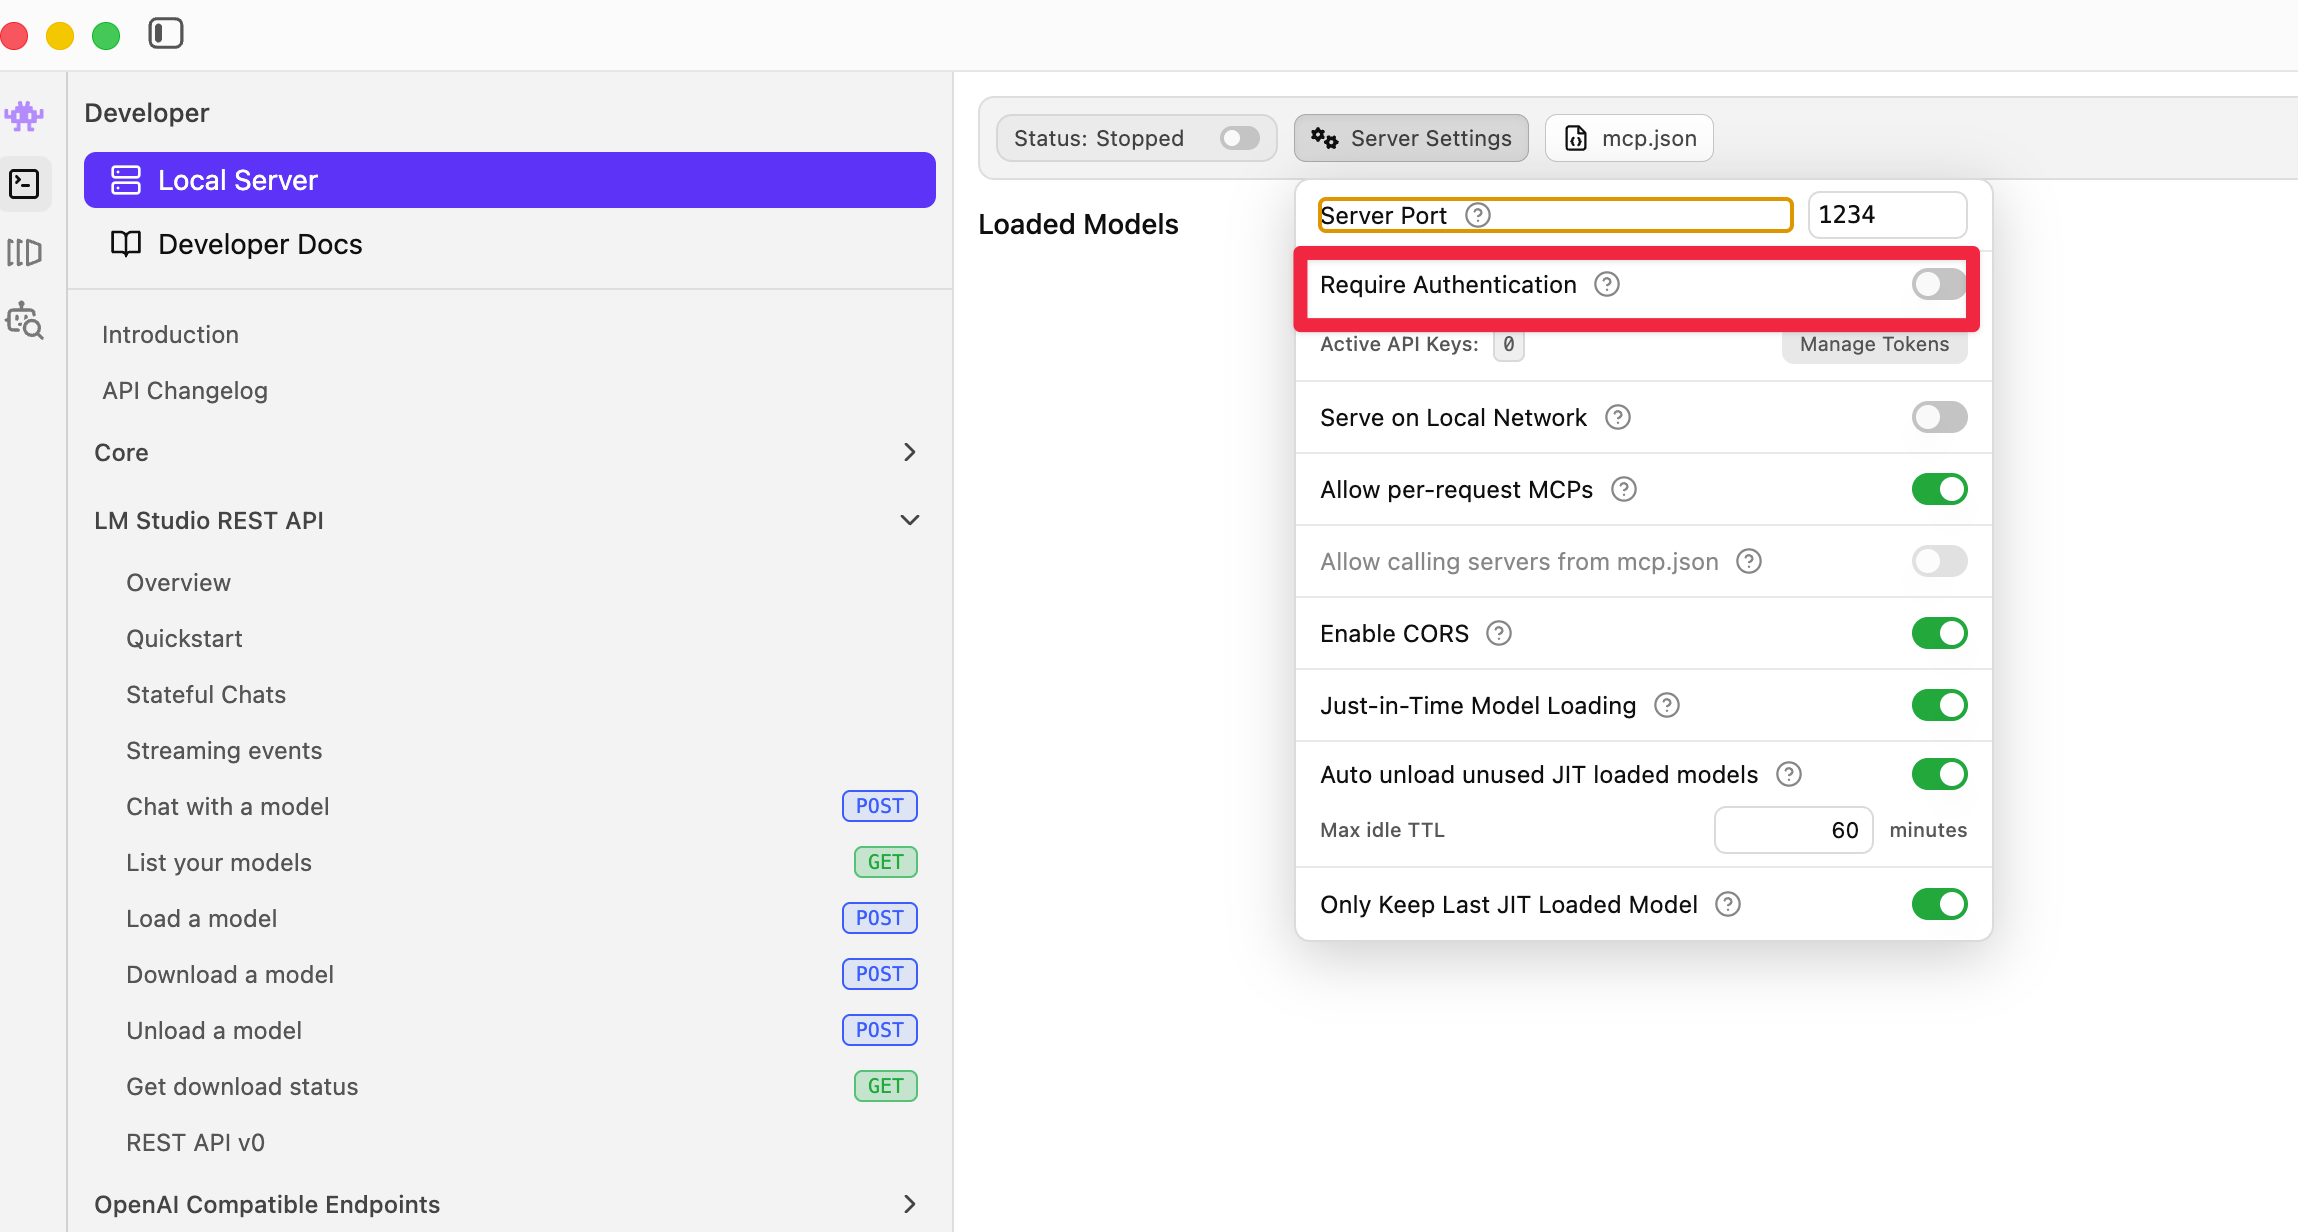Turn on Serve on Local Network

point(1939,417)
